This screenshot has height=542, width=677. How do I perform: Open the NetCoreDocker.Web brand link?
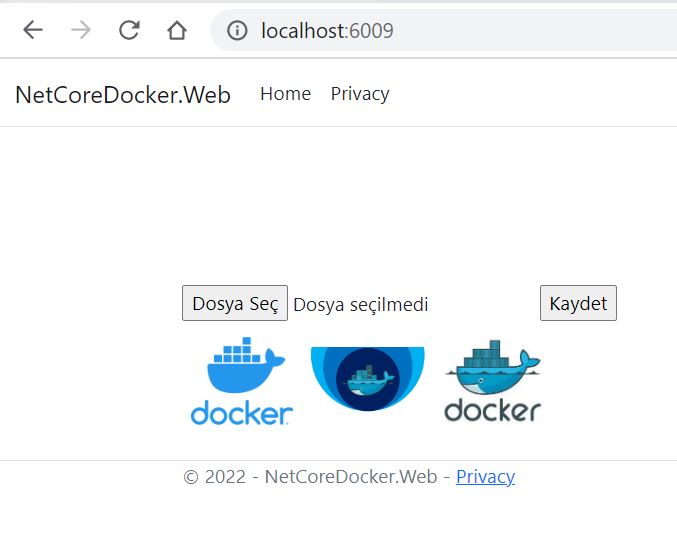(x=122, y=95)
